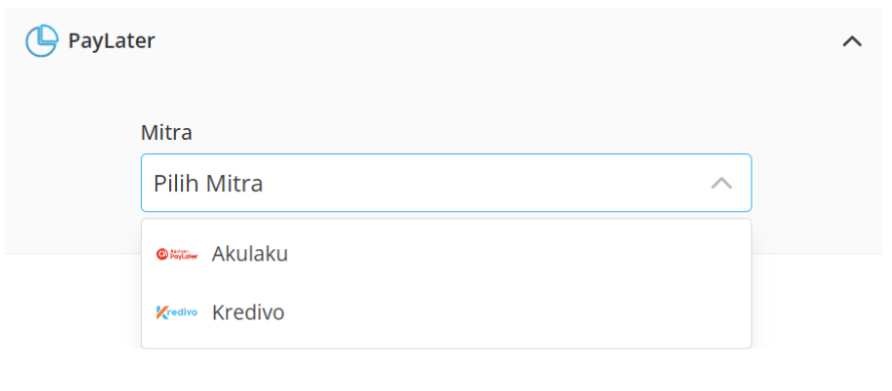892x391 pixels.
Task: Close the Pilih Mitra dropdown using its arrow
Action: pyautogui.click(x=721, y=183)
